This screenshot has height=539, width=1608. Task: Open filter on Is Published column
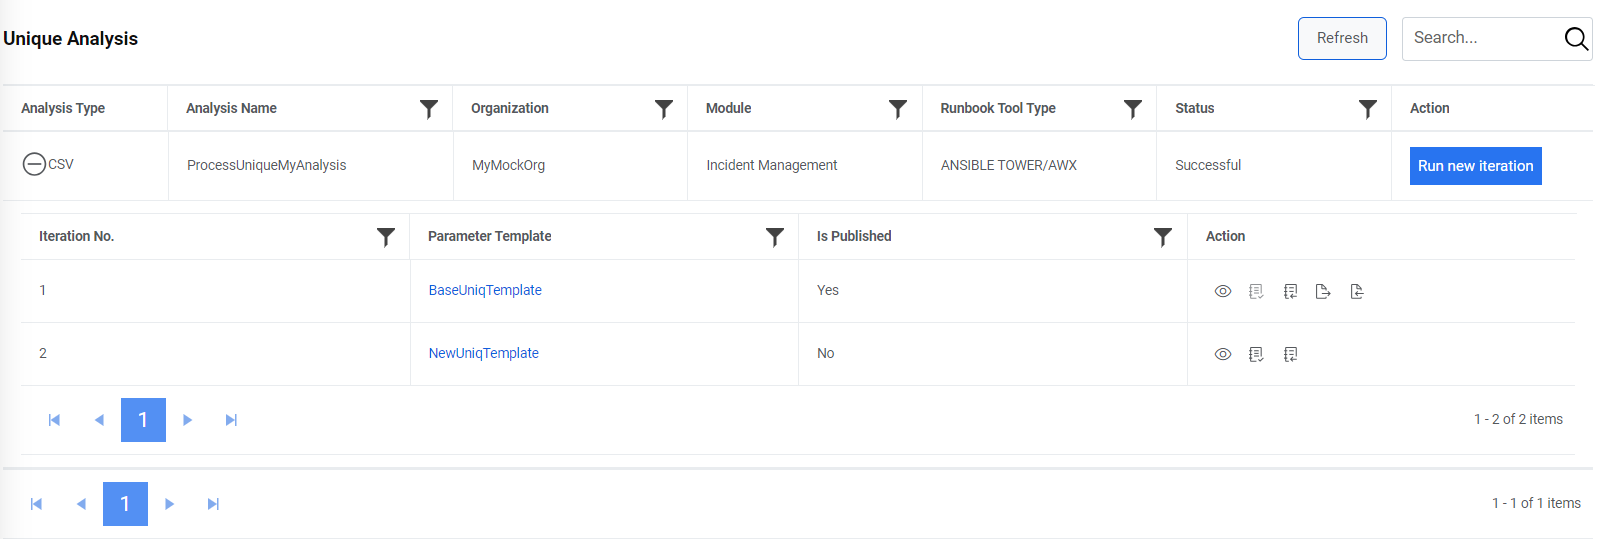1162,237
